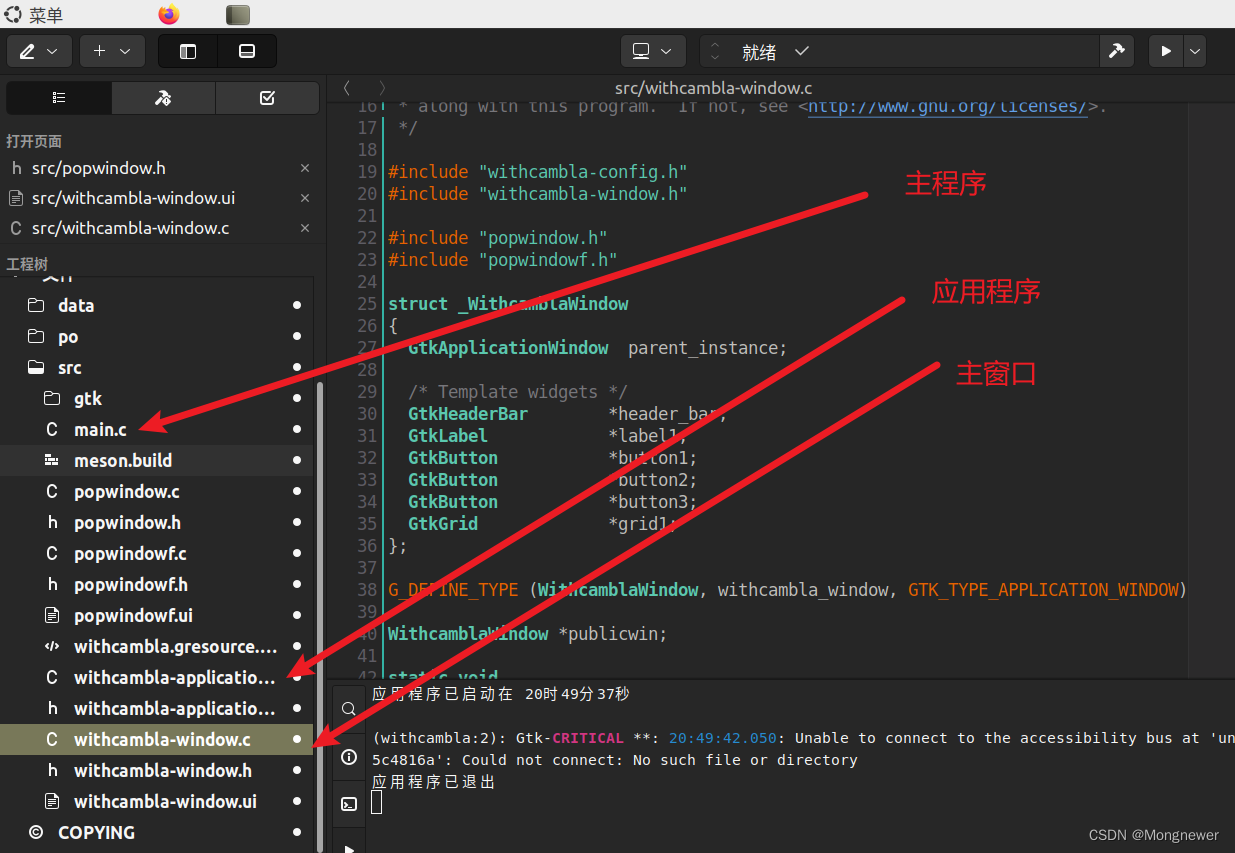1235x853 pixels.
Task: Open the project tree panel icon
Action: tap(58, 98)
